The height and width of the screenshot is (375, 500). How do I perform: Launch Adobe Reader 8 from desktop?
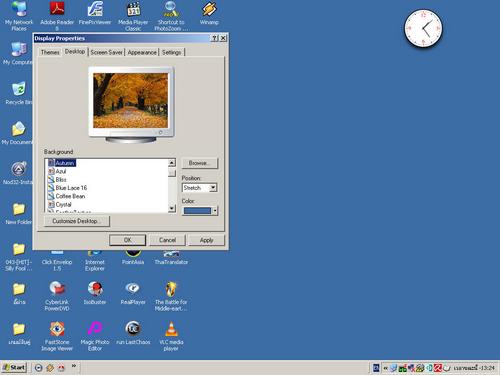(57, 16)
